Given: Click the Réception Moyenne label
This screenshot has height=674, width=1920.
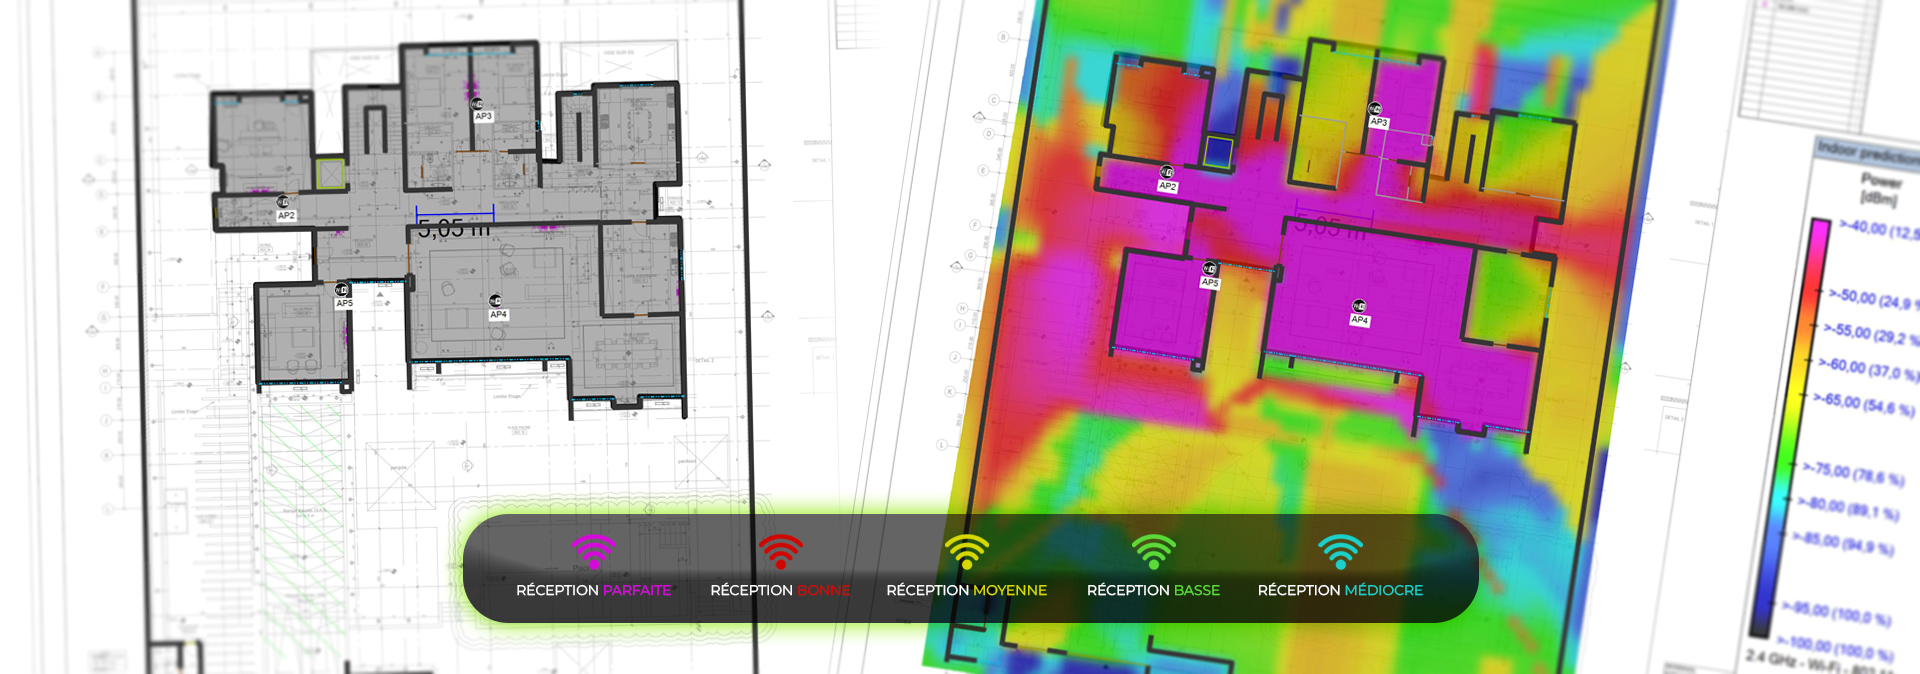Looking at the screenshot, I should (967, 590).
